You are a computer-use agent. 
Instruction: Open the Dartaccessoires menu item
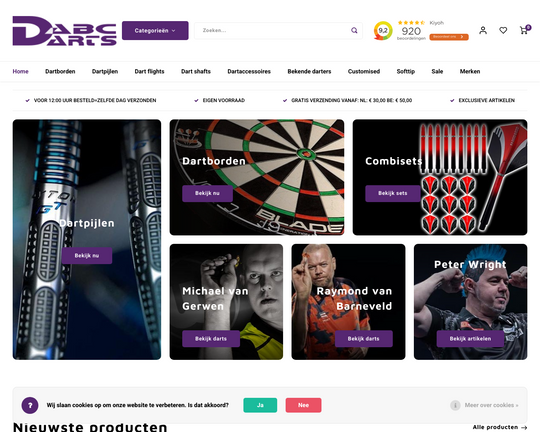pos(249,71)
